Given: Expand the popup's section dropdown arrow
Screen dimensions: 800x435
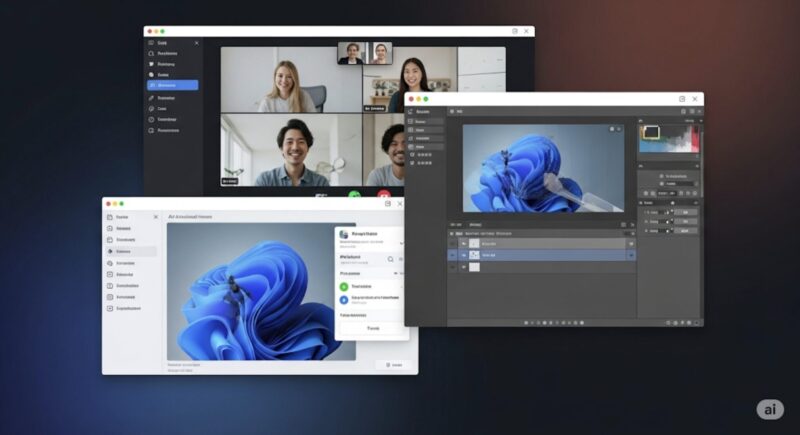Looking at the screenshot, I should [396, 274].
